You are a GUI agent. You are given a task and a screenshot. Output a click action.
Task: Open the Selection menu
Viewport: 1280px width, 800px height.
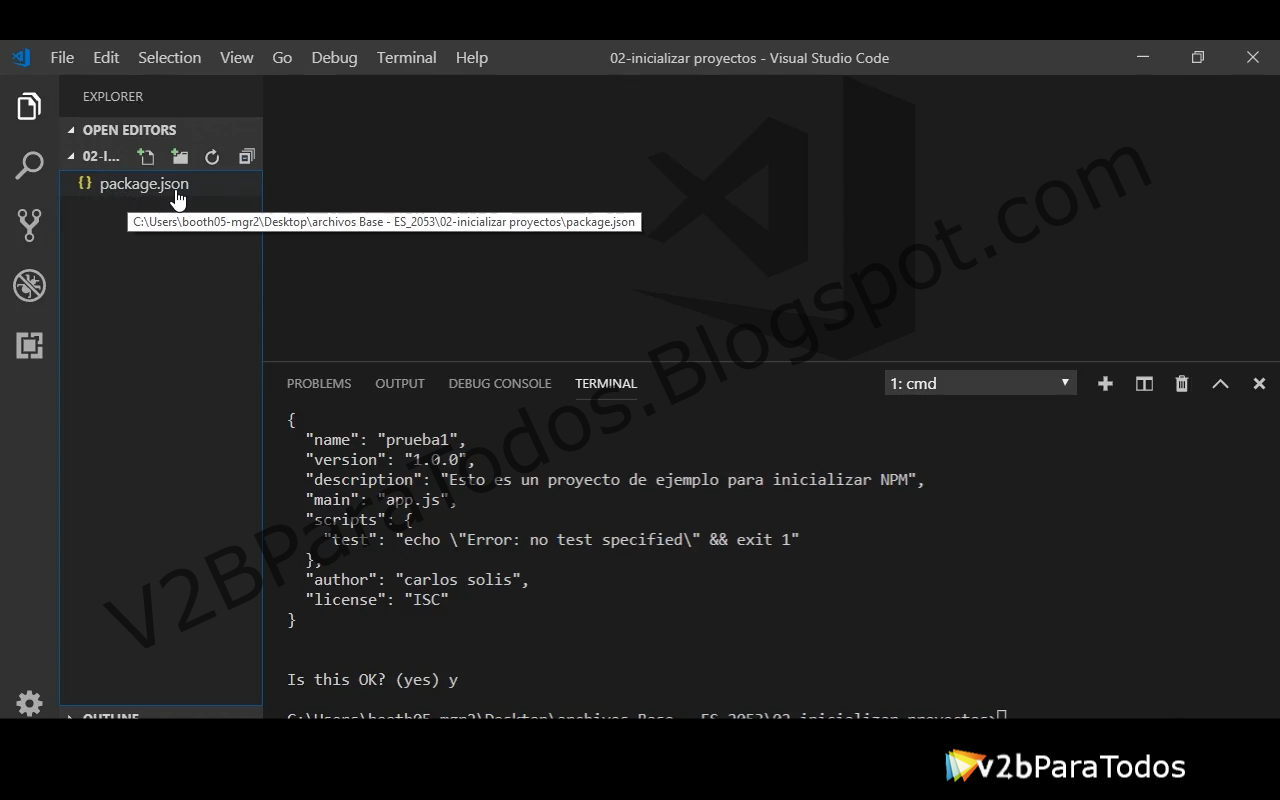pyautogui.click(x=169, y=57)
